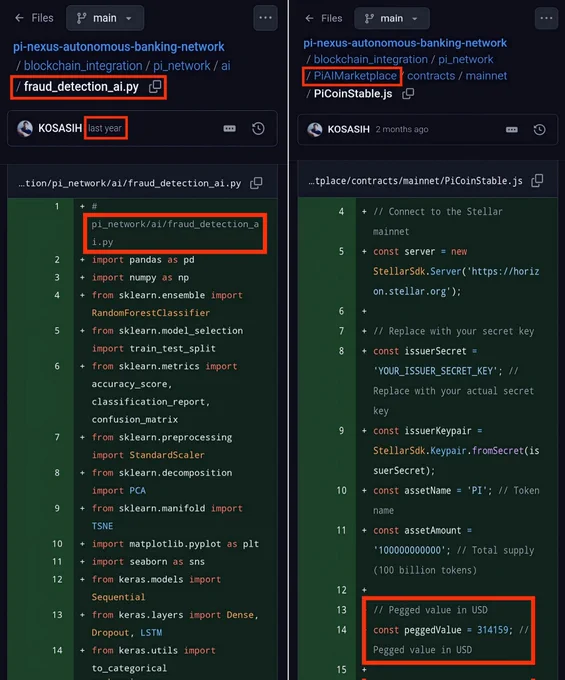The height and width of the screenshot is (680, 565).
Task: Click 'const server = new' line
Action: coord(420,252)
